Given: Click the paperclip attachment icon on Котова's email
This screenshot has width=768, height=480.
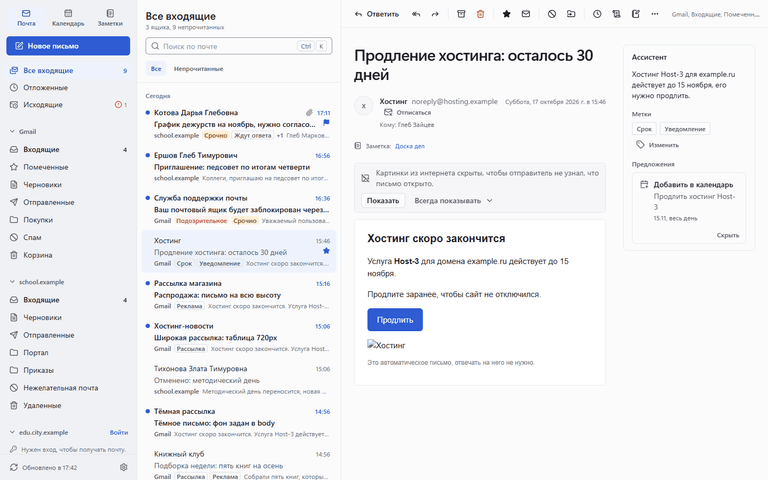Looking at the screenshot, I should (309, 113).
